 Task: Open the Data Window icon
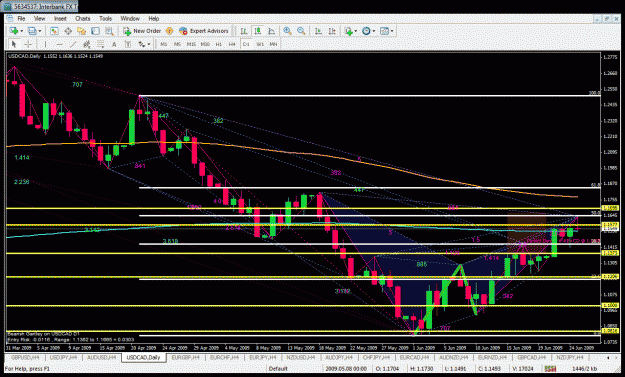(x=68, y=31)
